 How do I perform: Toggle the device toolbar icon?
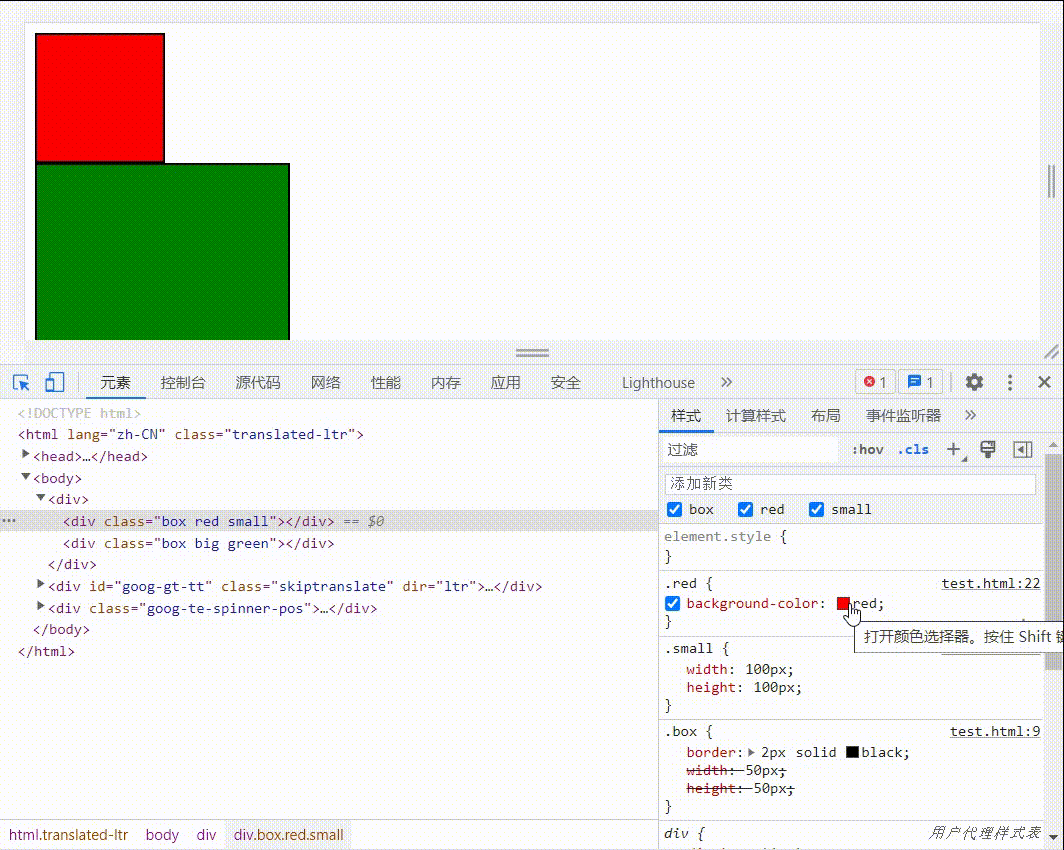click(54, 383)
